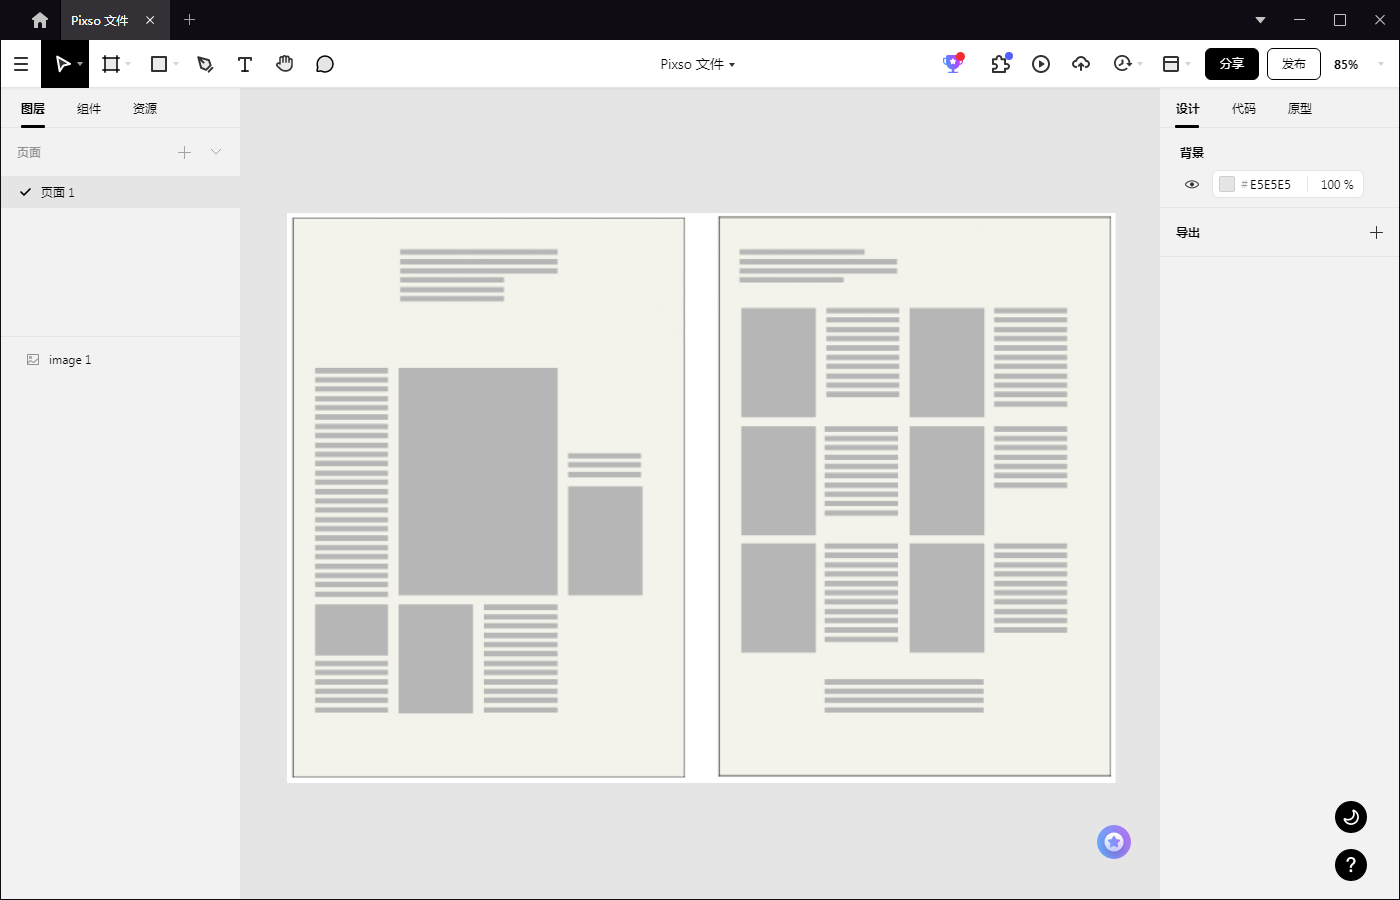1400x900 pixels.
Task: Select the Rectangle shape tool
Action: [x=159, y=64]
